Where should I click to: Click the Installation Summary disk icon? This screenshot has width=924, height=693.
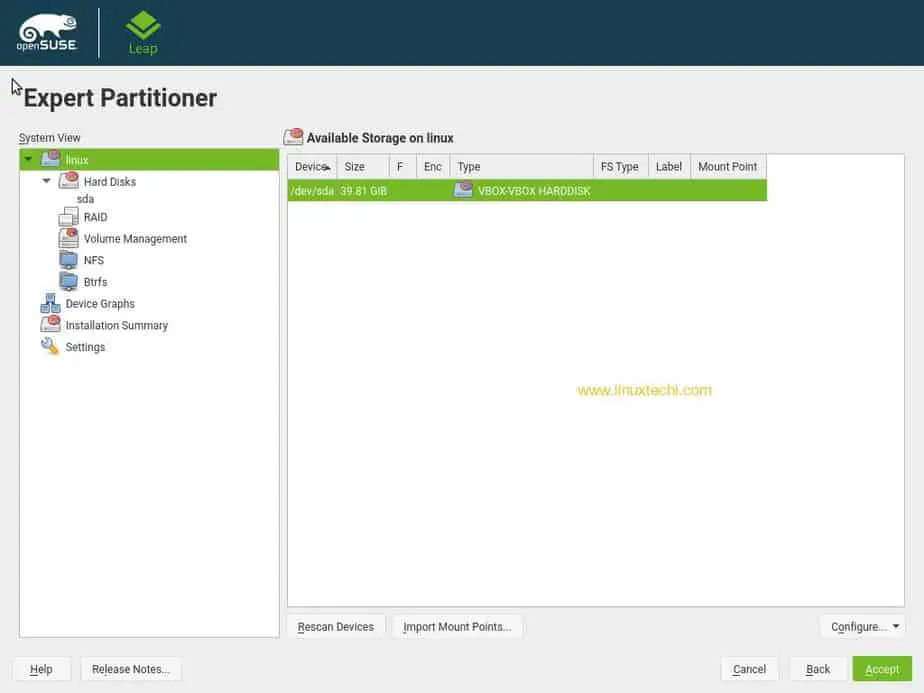click(51, 325)
